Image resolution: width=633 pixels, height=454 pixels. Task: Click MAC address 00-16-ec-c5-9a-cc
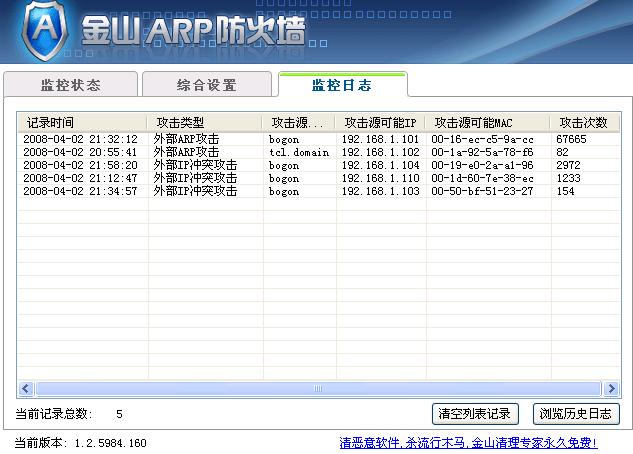482,139
